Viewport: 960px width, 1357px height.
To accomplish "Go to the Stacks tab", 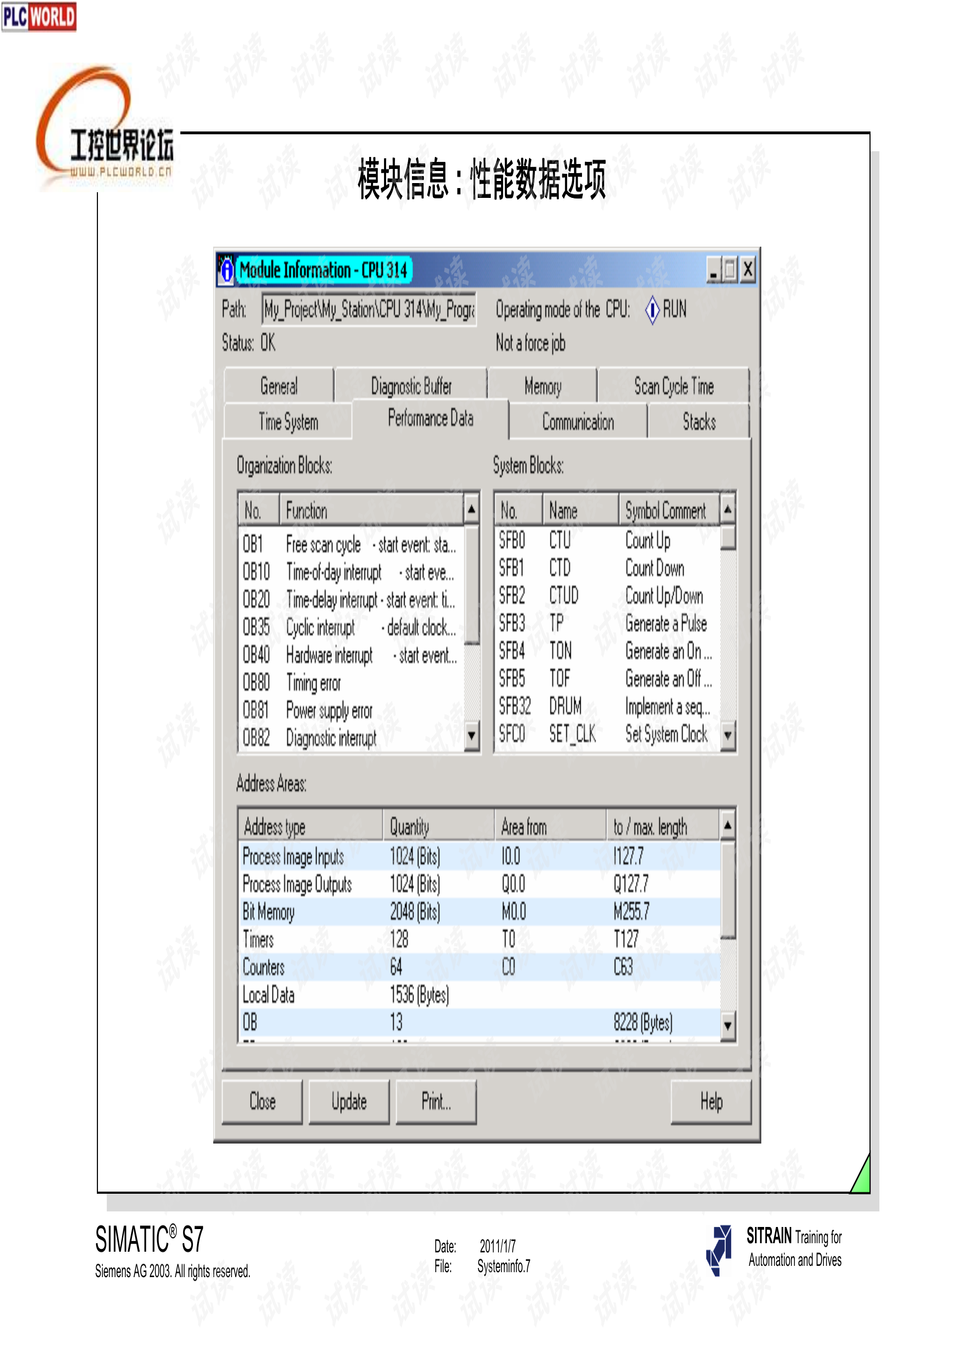I will (x=699, y=422).
